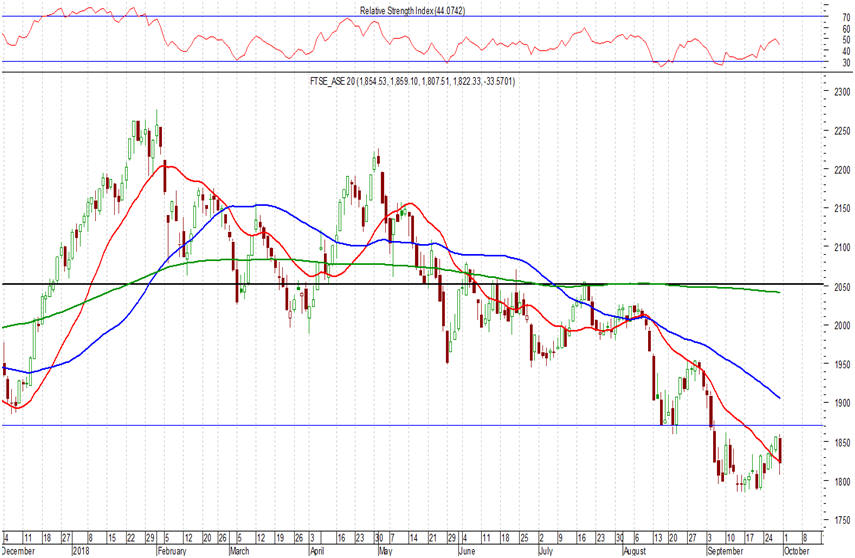Screen dimensions: 855x558
Task: Click the 2250 price axis label
Action: (842, 131)
